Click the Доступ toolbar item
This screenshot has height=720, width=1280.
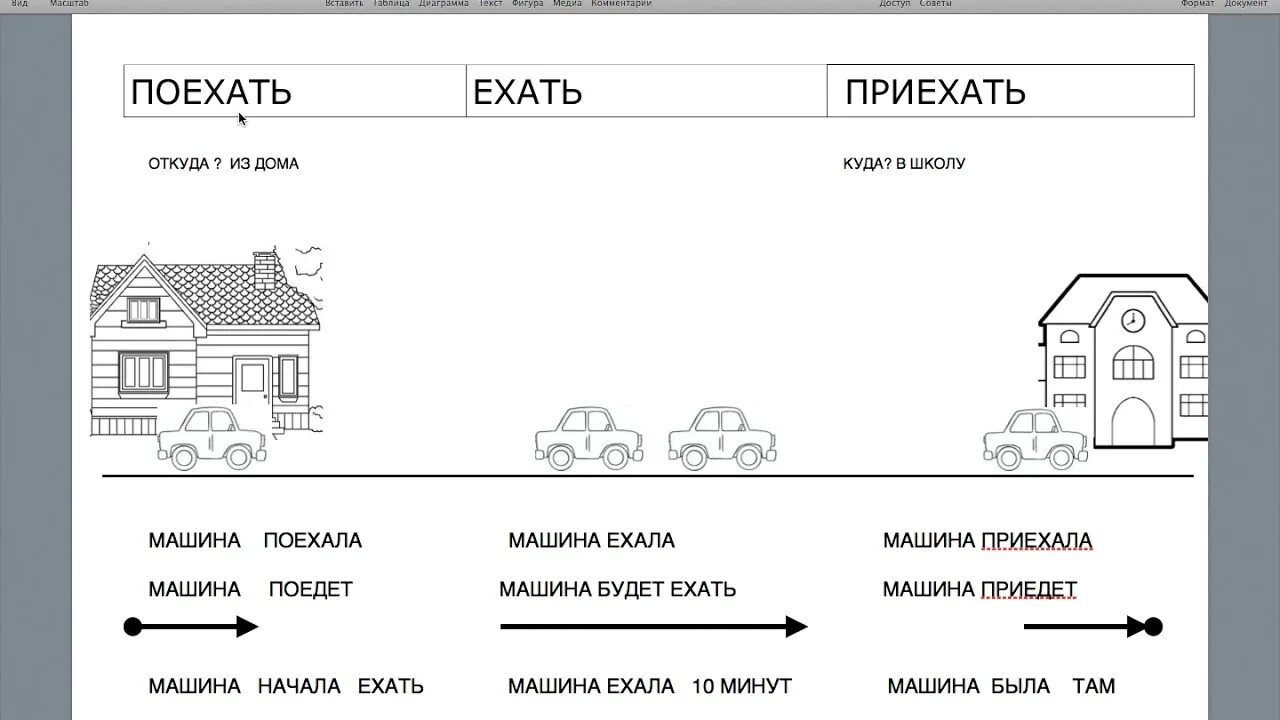pyautogui.click(x=895, y=3)
